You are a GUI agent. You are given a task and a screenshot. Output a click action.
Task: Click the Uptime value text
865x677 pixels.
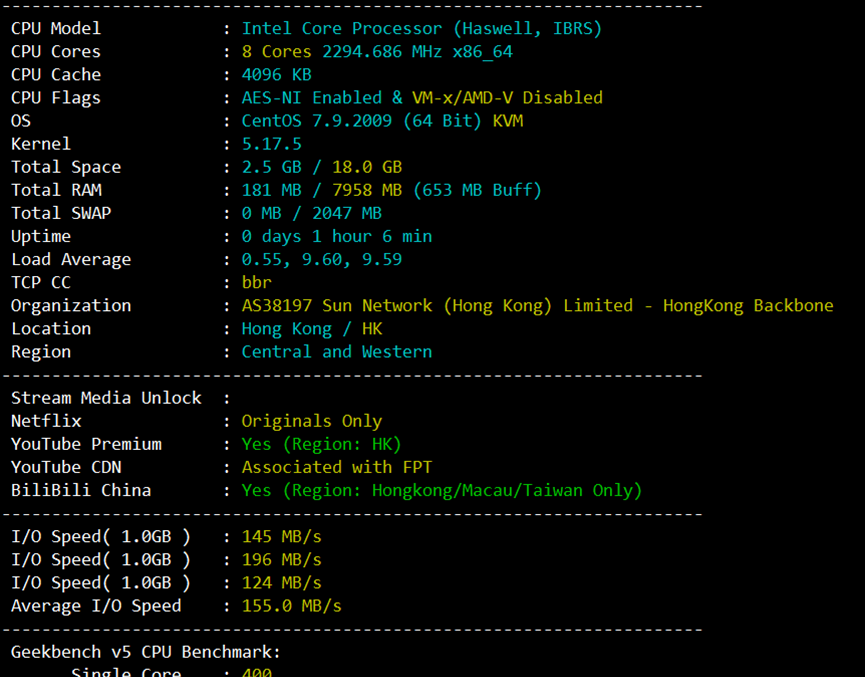[336, 236]
